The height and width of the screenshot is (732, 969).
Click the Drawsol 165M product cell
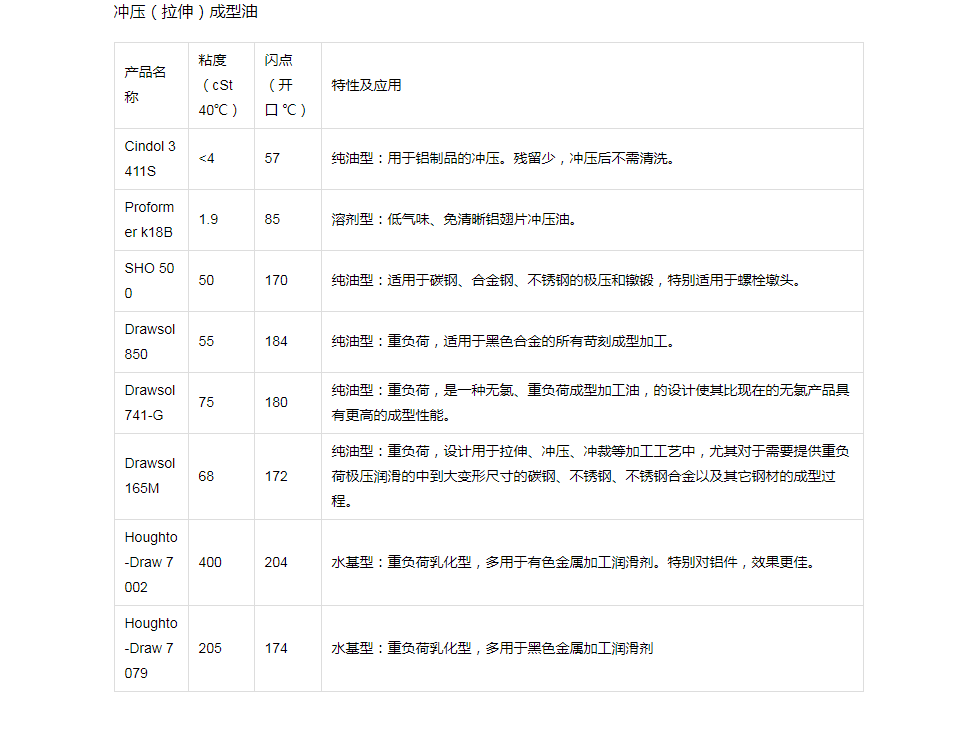[x=150, y=476]
